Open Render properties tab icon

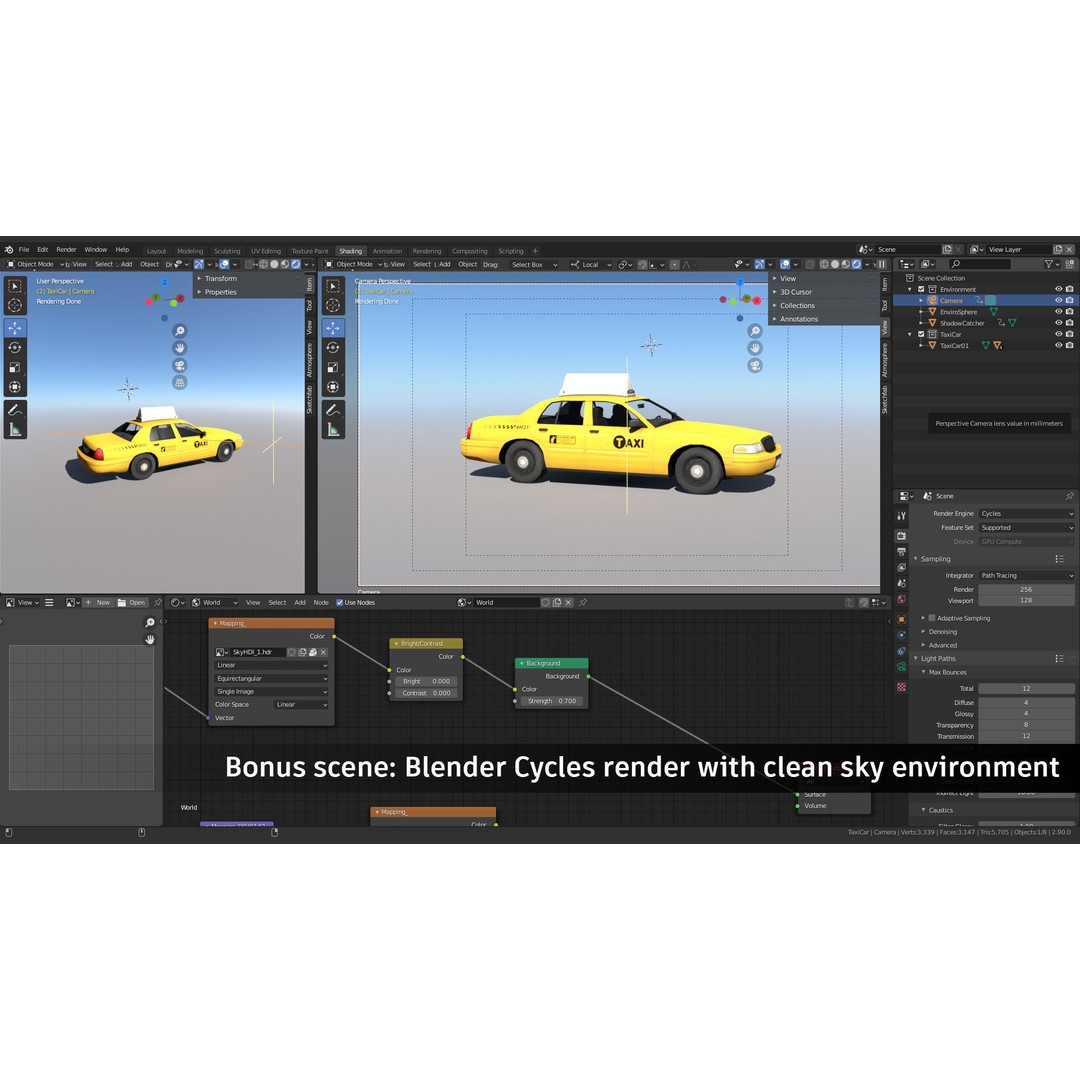coord(902,535)
